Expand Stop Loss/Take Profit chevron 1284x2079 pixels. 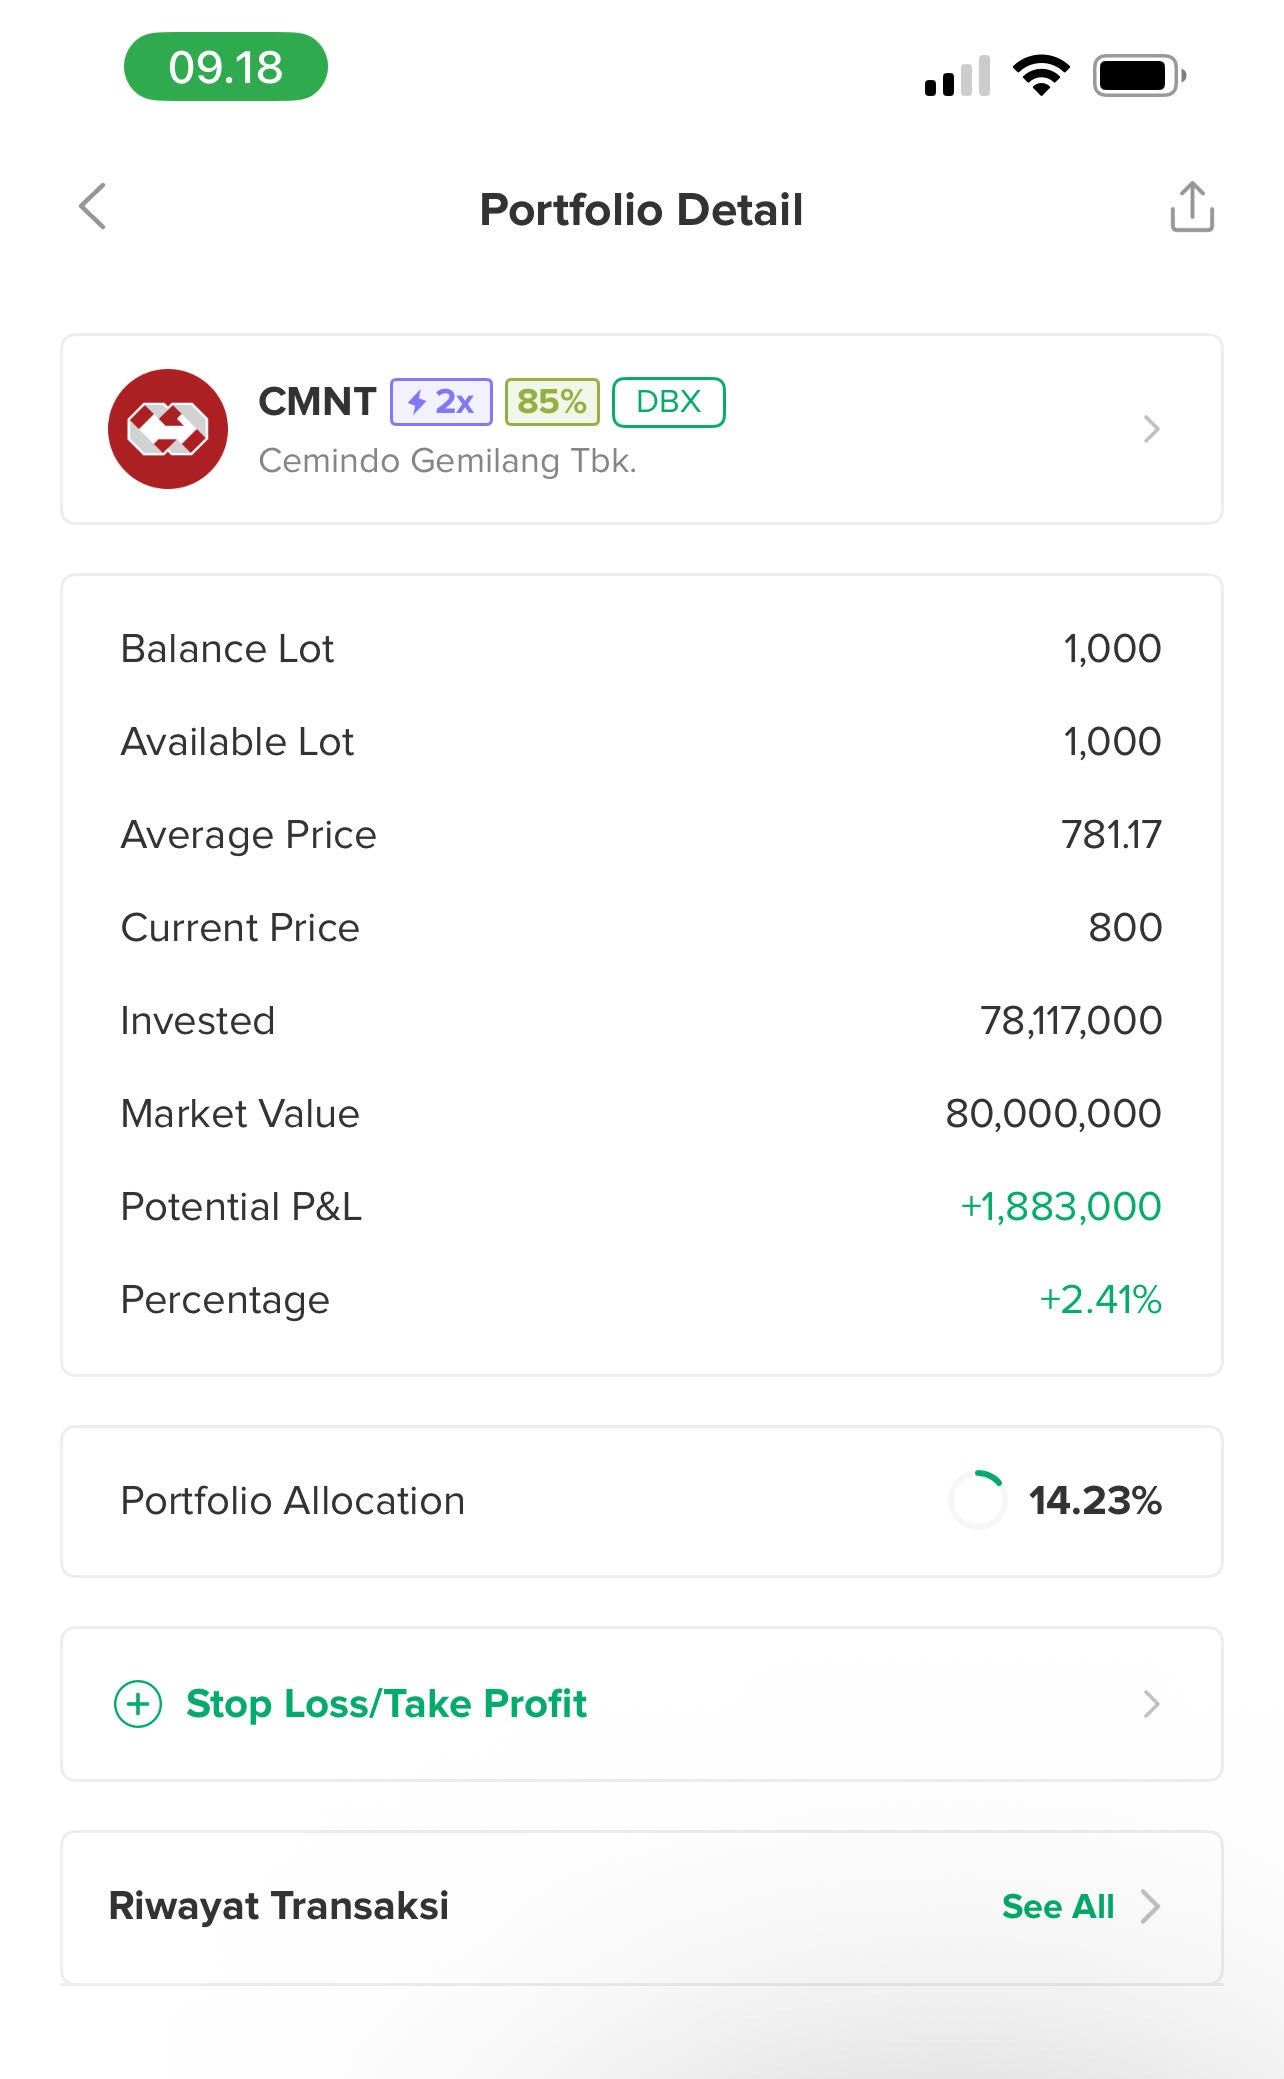(x=1151, y=1704)
